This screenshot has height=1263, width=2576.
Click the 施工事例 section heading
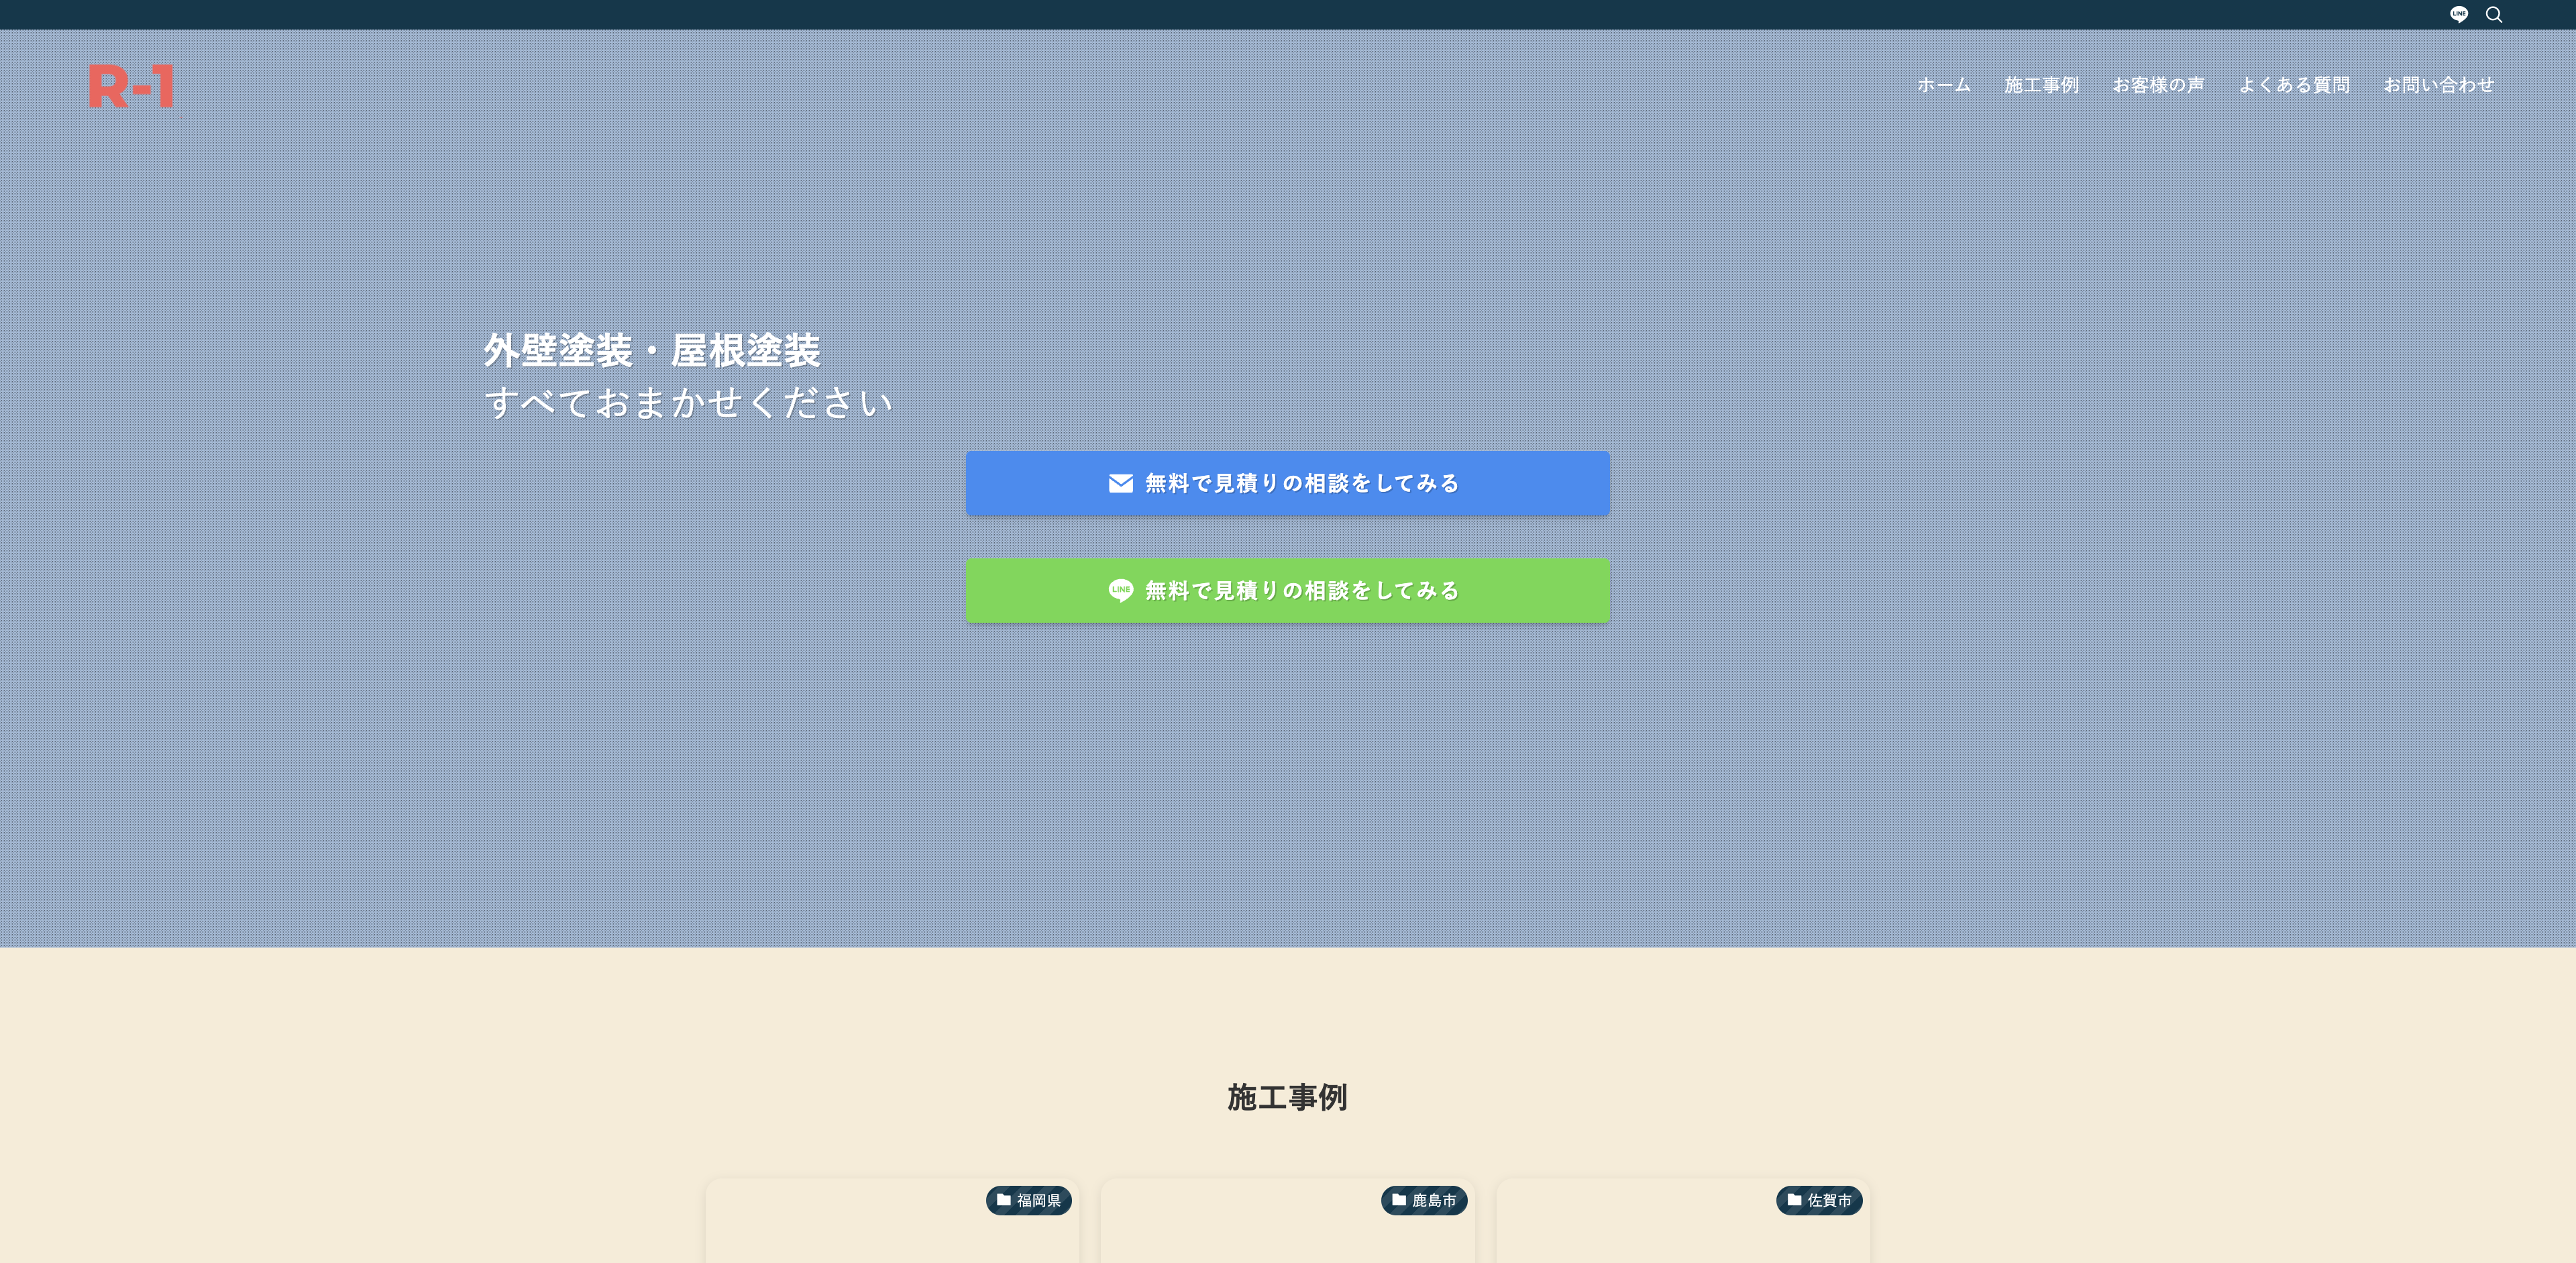1287,1097
